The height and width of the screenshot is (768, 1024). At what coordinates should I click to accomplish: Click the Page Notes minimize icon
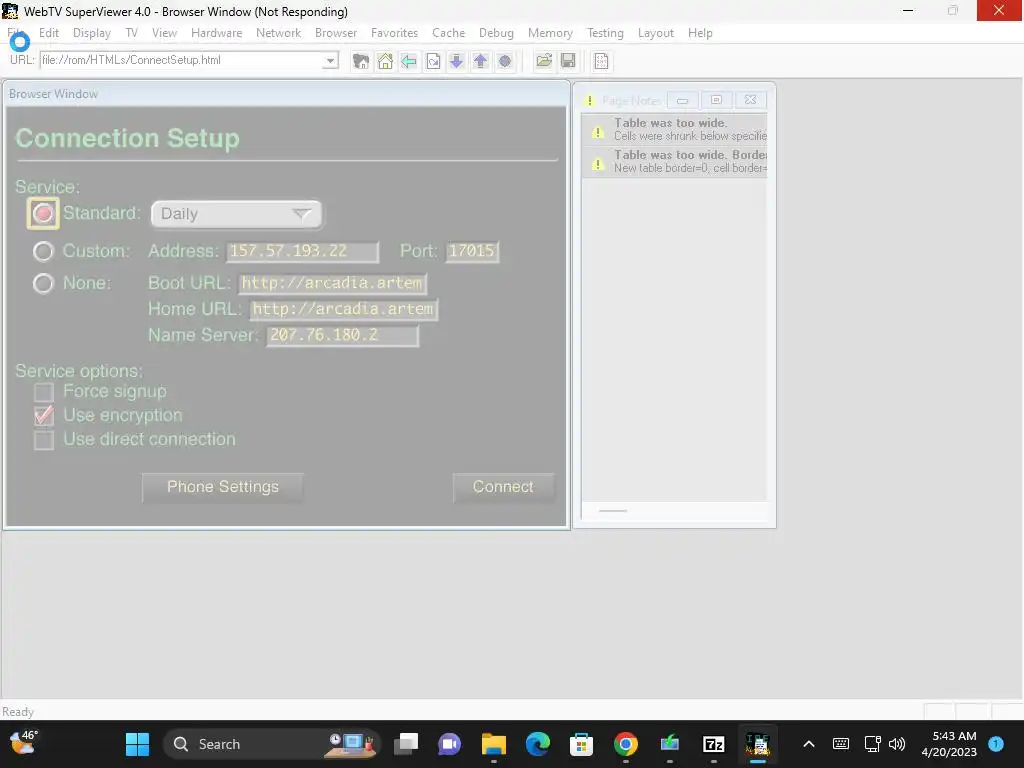pos(682,100)
